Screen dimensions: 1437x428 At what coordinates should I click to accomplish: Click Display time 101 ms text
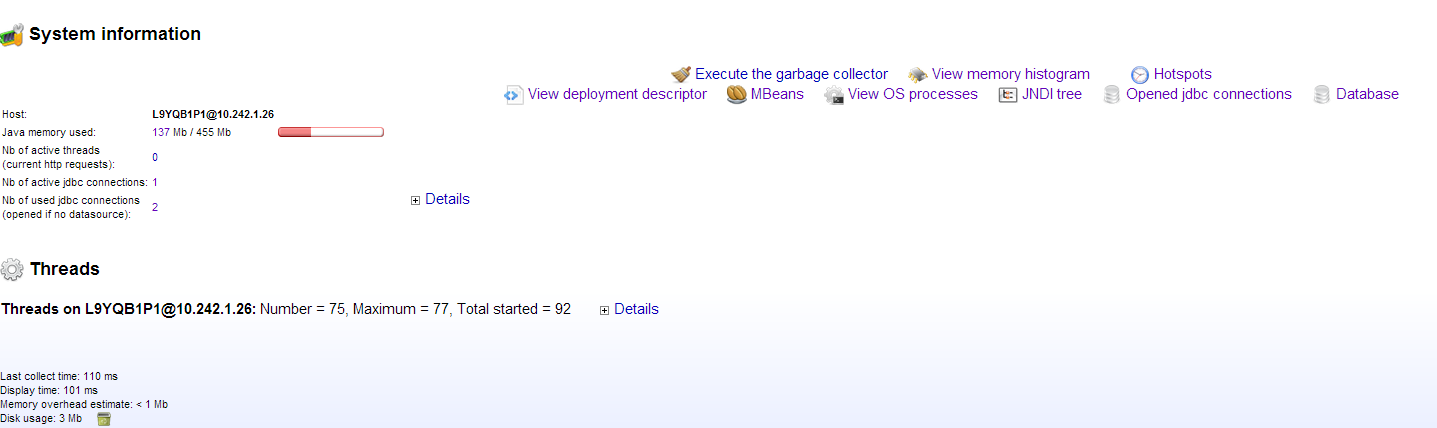(x=49, y=390)
